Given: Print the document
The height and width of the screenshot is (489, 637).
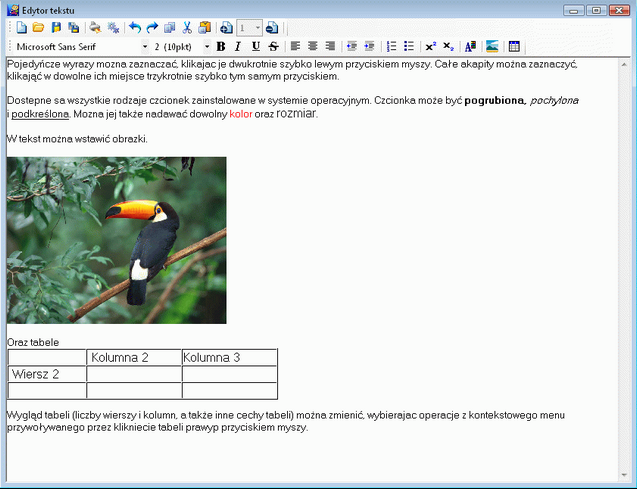Looking at the screenshot, I should click(x=95, y=28).
